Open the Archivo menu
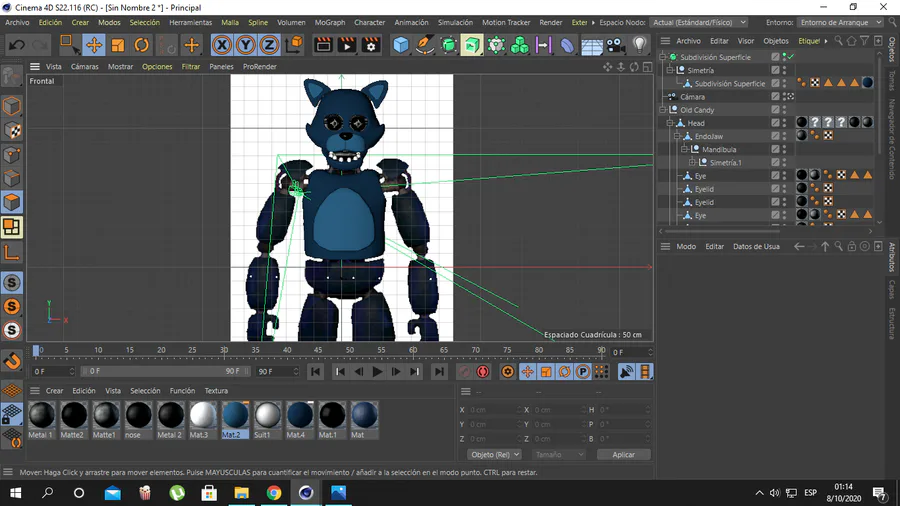 click(17, 22)
